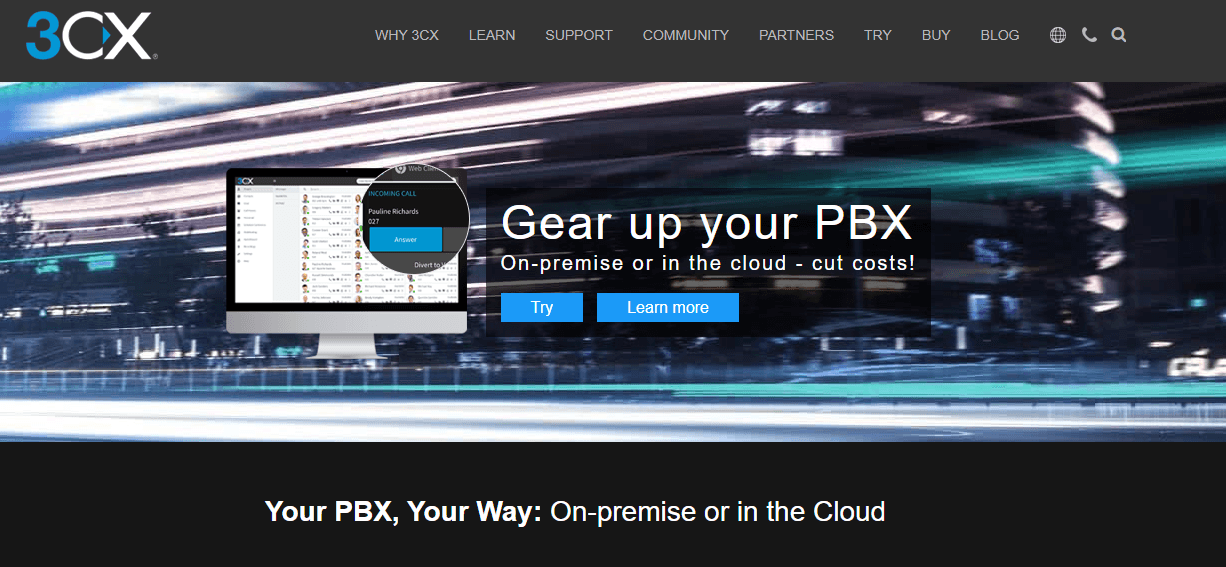
Task: Open the language selector globe icon
Action: pos(1058,35)
